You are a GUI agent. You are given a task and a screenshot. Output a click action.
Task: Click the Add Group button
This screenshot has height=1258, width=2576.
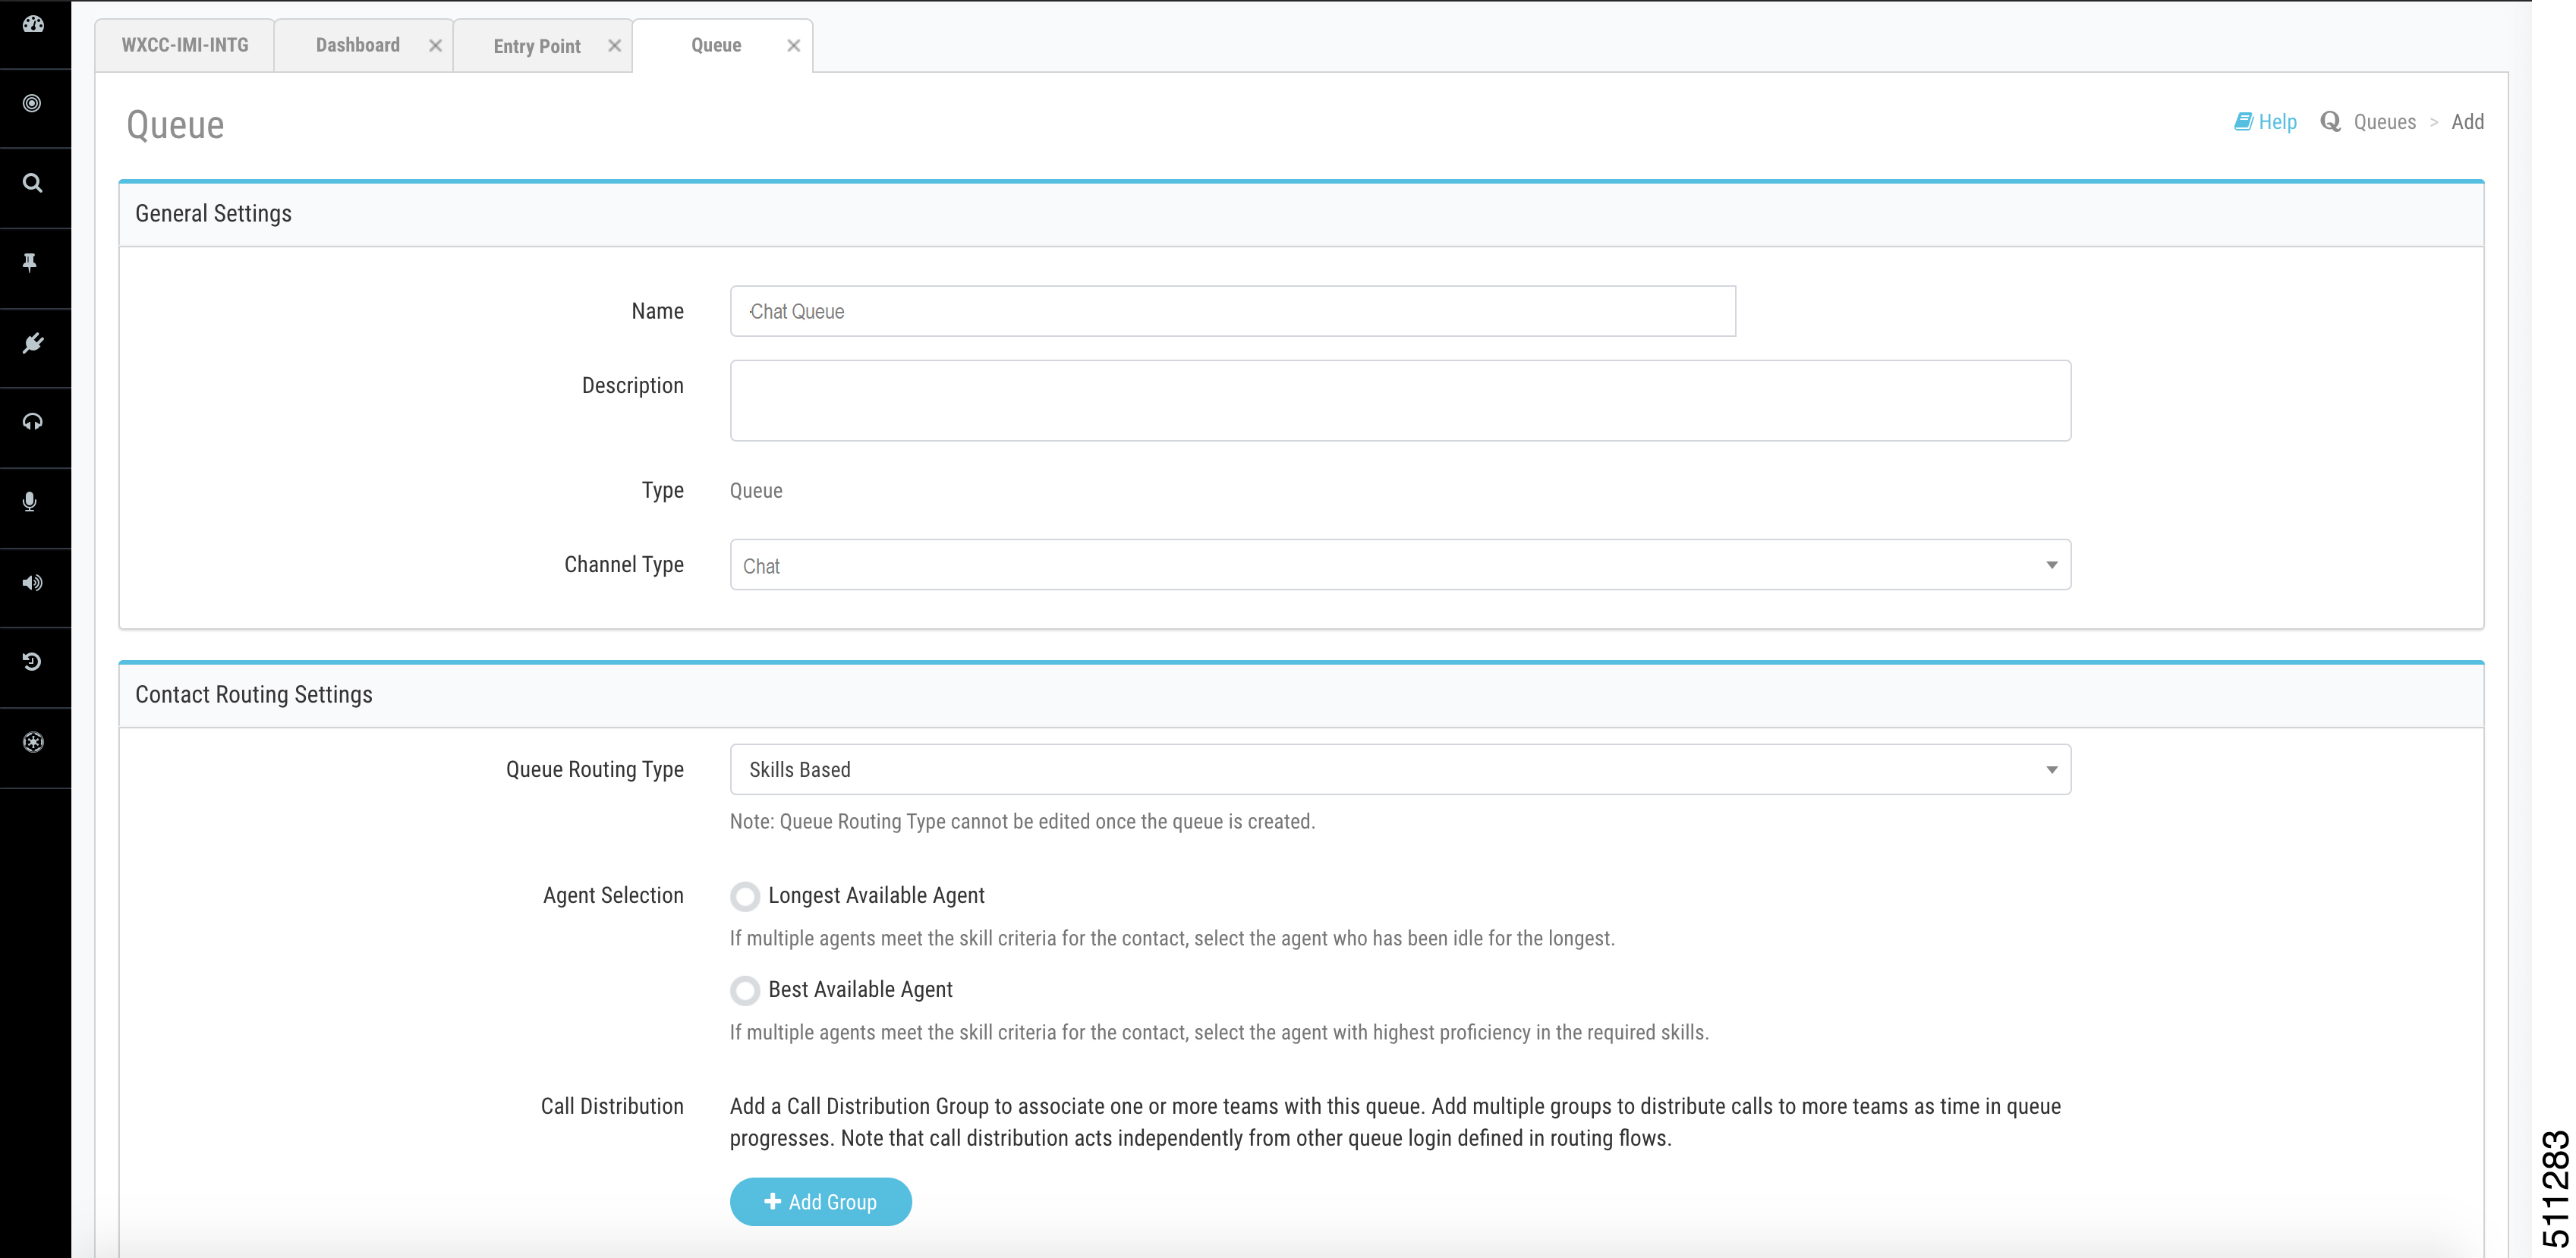pyautogui.click(x=820, y=1202)
